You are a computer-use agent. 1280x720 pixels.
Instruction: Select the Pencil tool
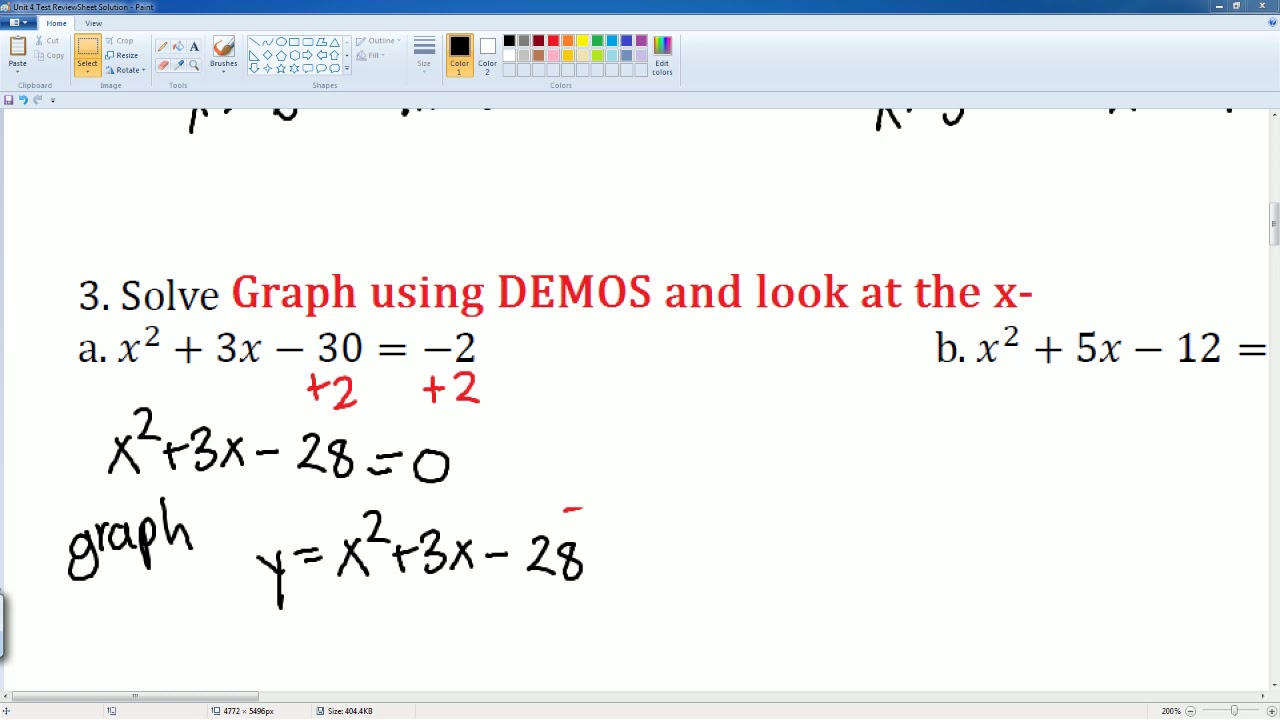click(163, 46)
